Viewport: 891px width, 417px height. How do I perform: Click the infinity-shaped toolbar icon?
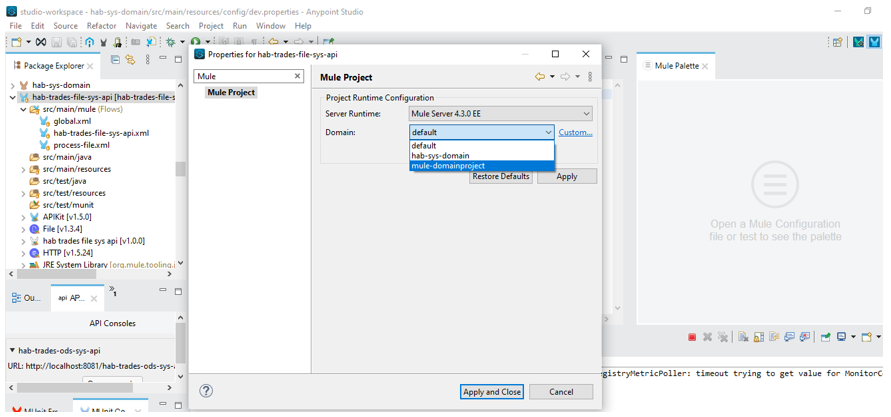click(41, 42)
